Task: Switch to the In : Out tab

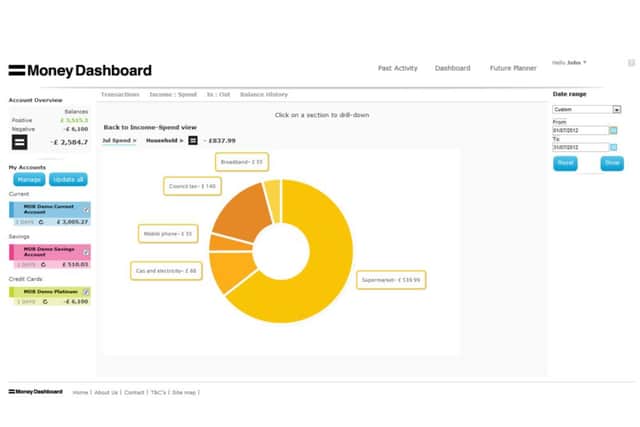Action: pyautogui.click(x=218, y=94)
